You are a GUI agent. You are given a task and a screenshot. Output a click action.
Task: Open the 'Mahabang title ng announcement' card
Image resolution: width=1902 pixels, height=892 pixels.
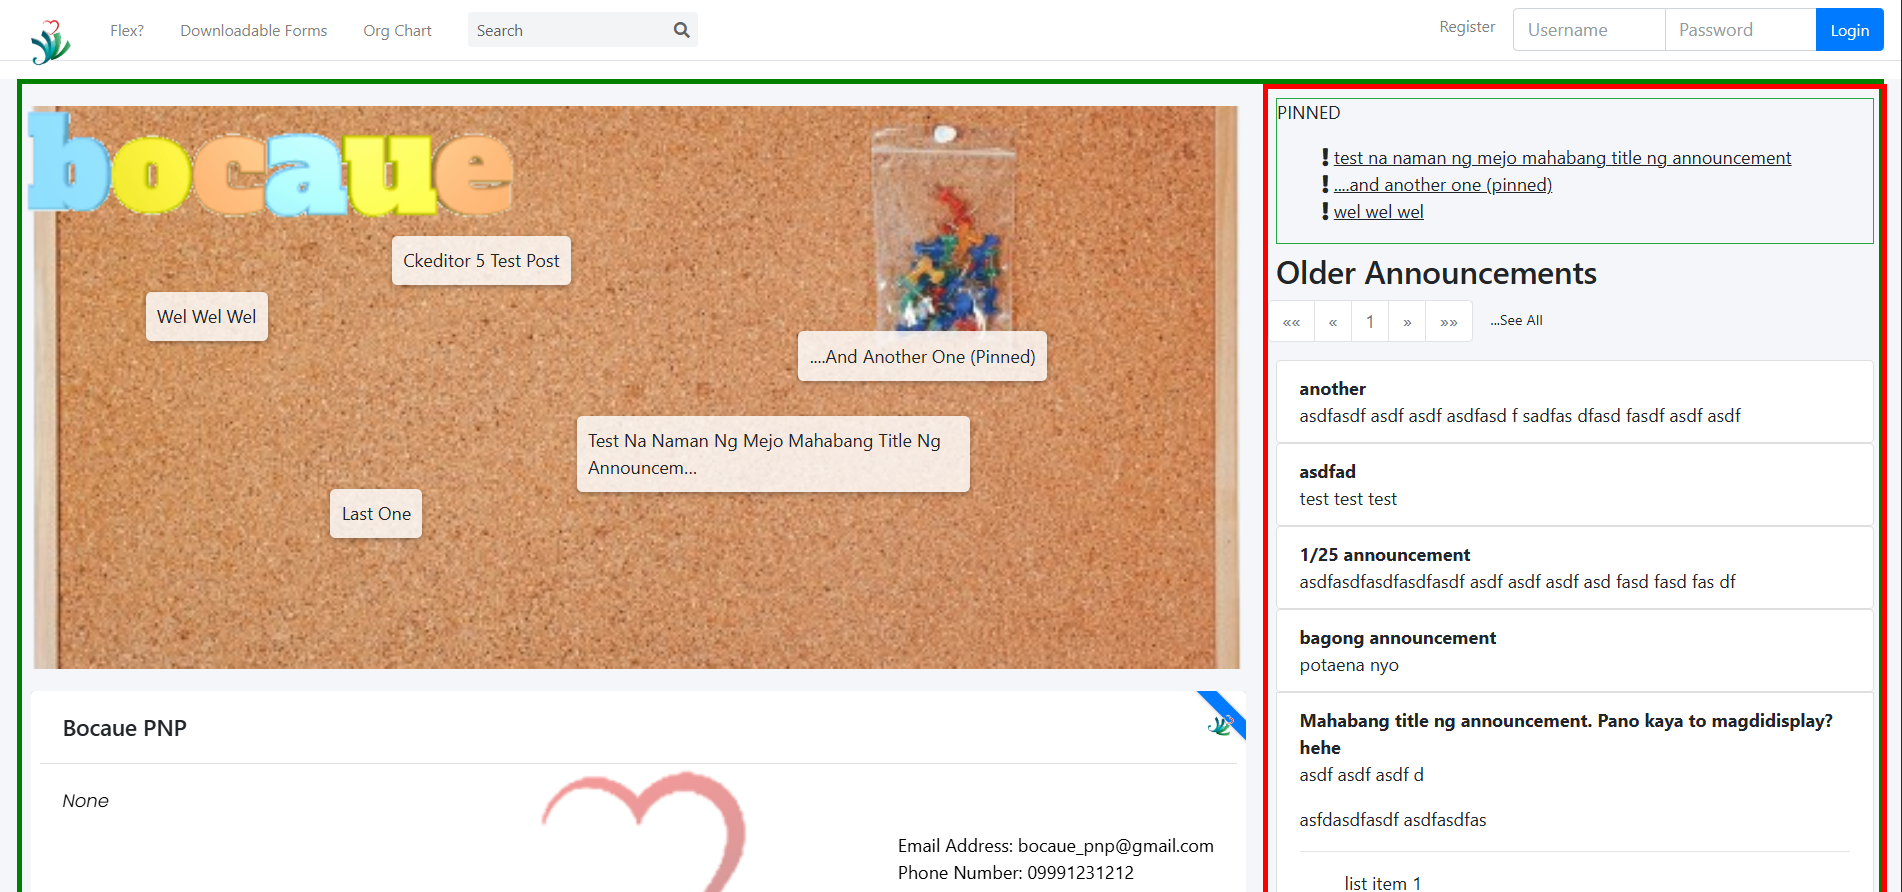pos(1574,792)
